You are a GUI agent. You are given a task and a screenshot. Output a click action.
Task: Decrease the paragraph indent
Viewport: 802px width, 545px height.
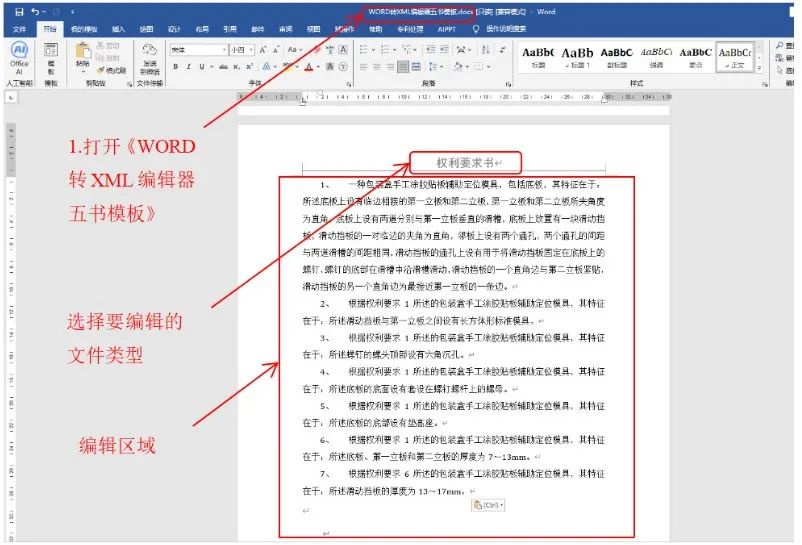tap(431, 50)
